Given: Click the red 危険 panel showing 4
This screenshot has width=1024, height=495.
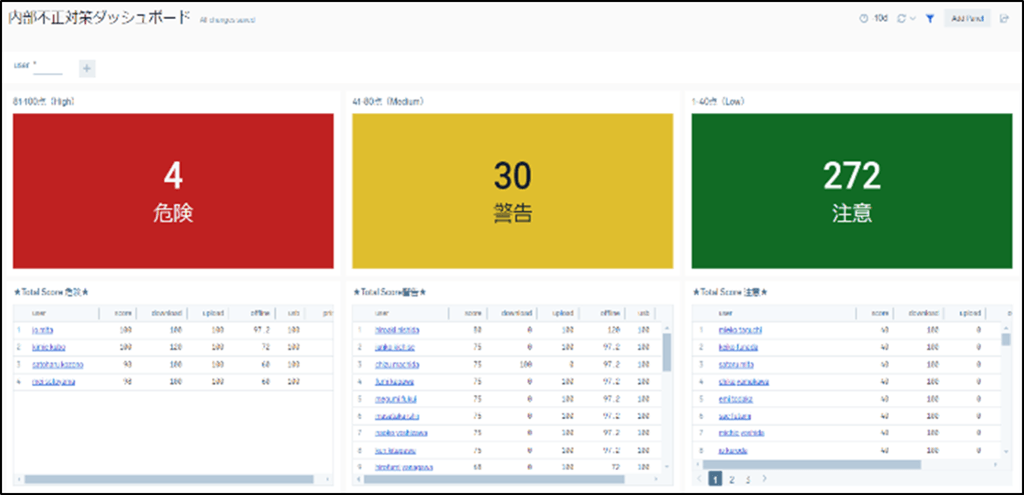Looking at the screenshot, I should pos(173,190).
